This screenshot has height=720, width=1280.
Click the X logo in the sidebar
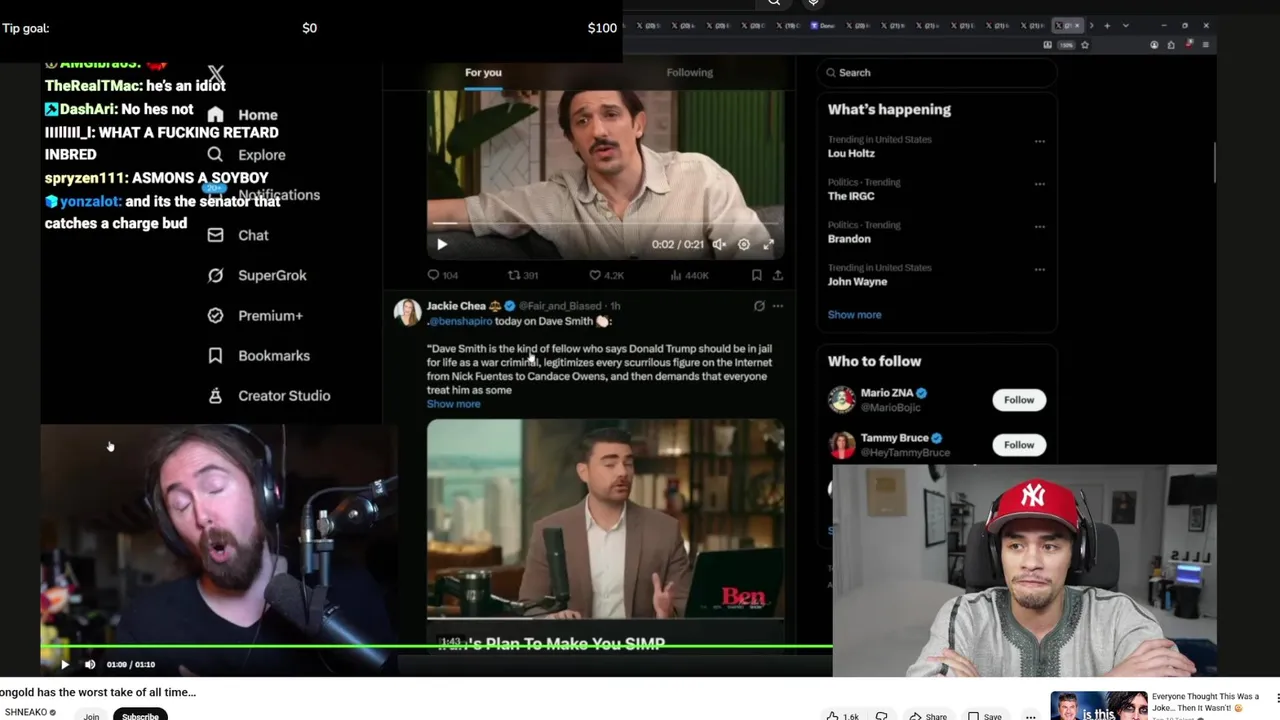coord(216,74)
